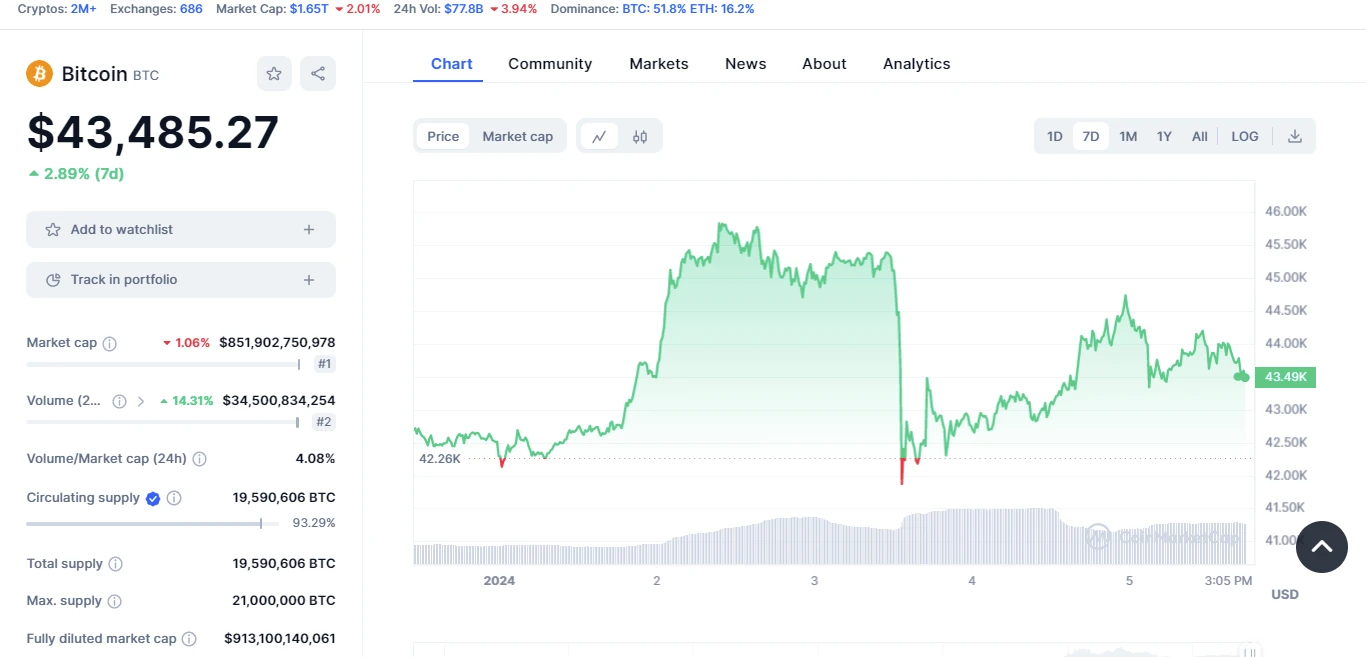Click market cap value $851,902,750,978
Screen dimensions: 1366x657
click(x=277, y=343)
